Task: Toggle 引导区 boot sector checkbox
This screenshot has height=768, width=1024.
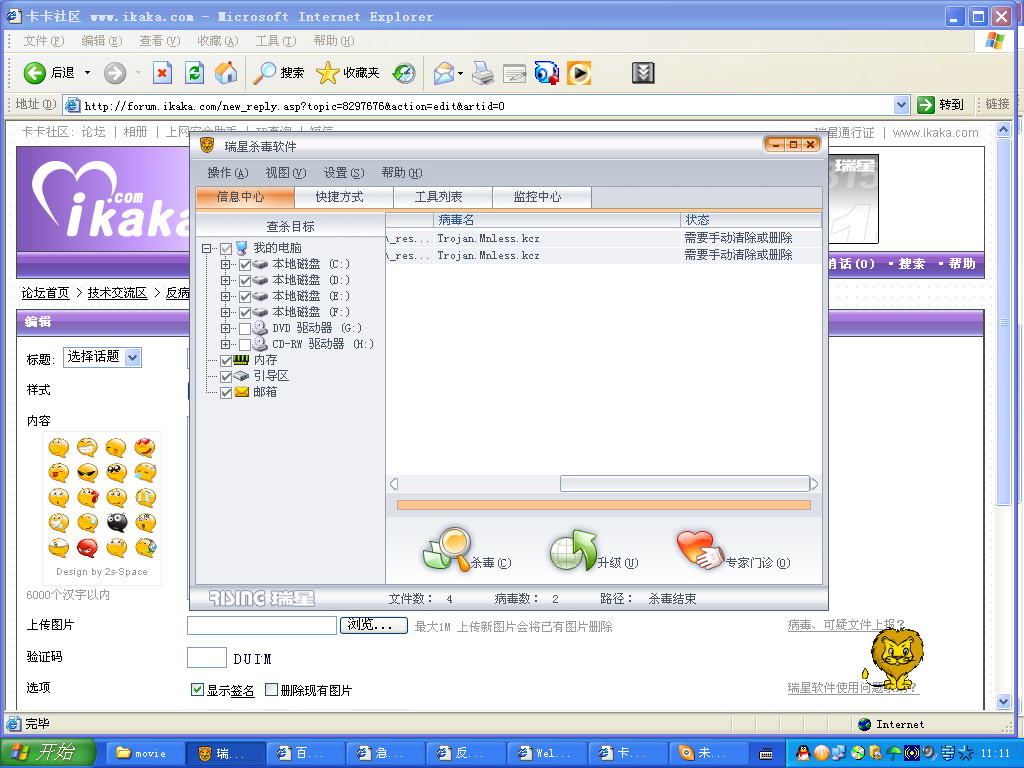Action: pos(226,377)
